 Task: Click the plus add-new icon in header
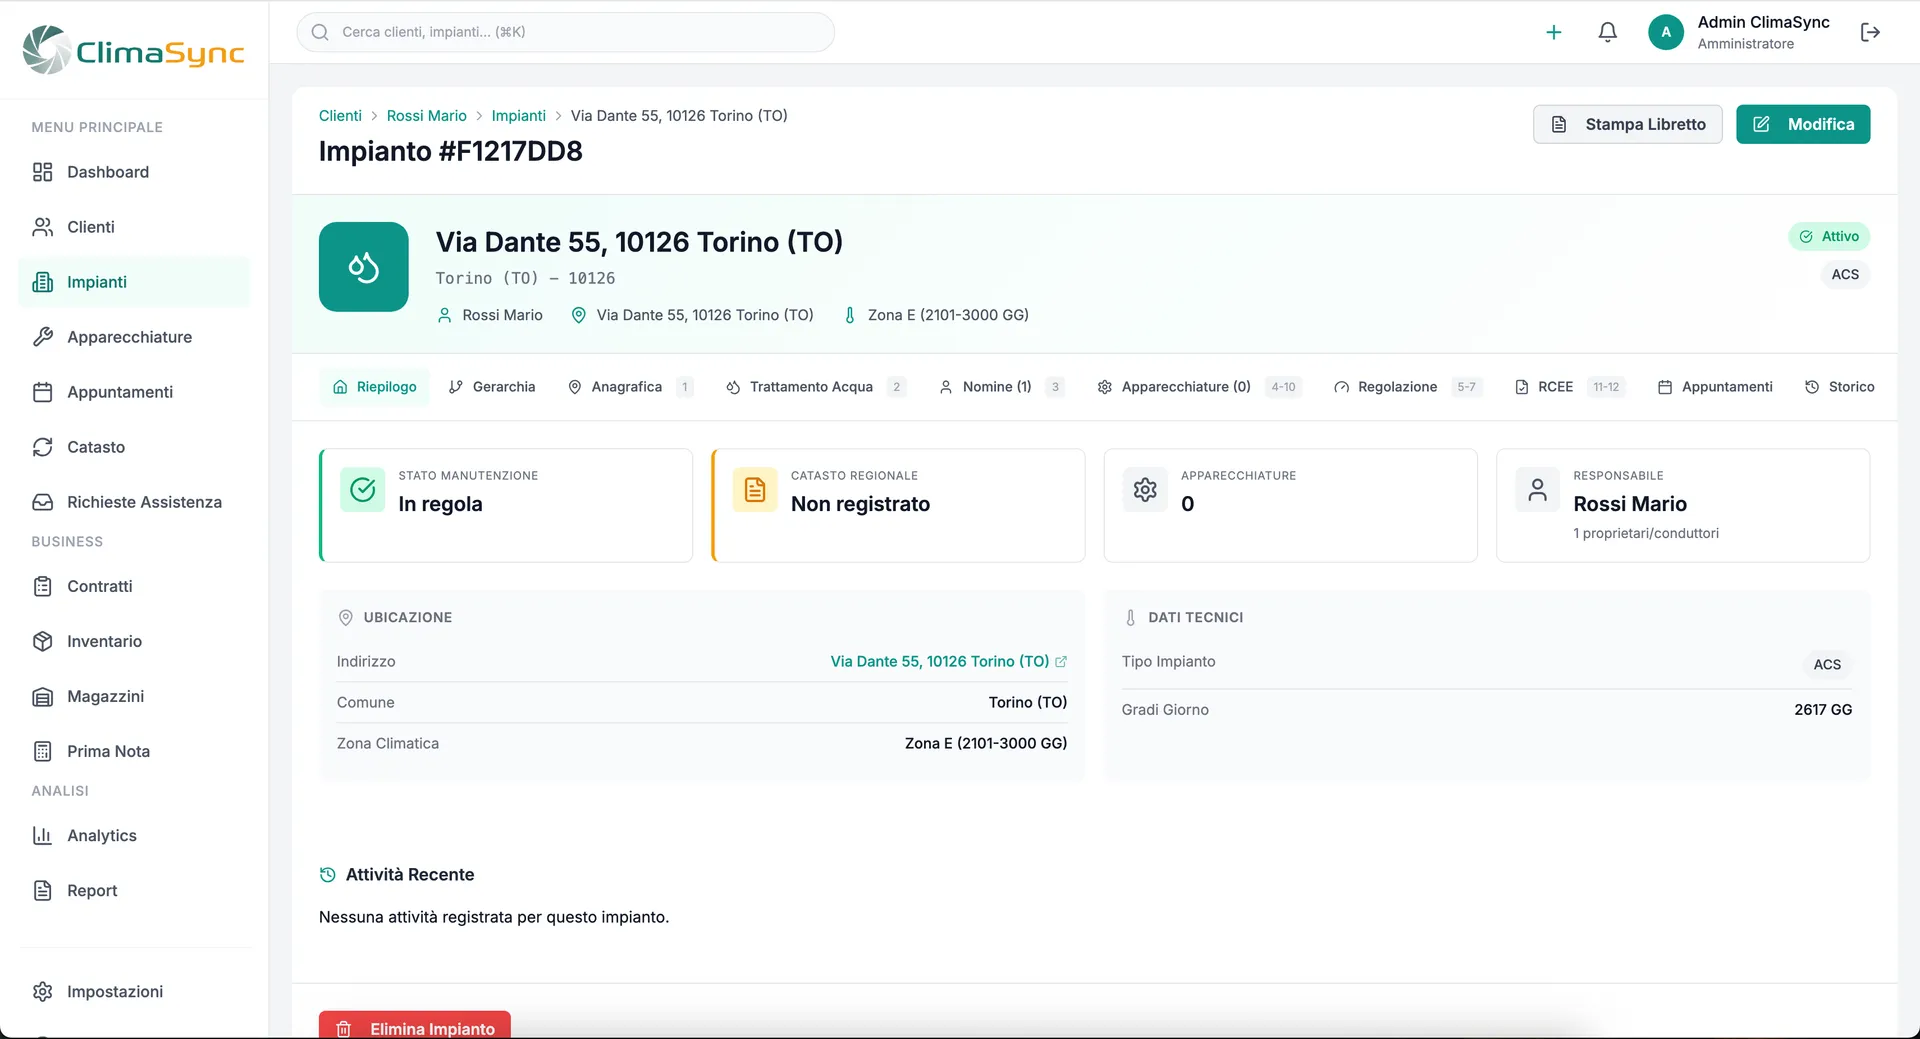click(x=1553, y=32)
